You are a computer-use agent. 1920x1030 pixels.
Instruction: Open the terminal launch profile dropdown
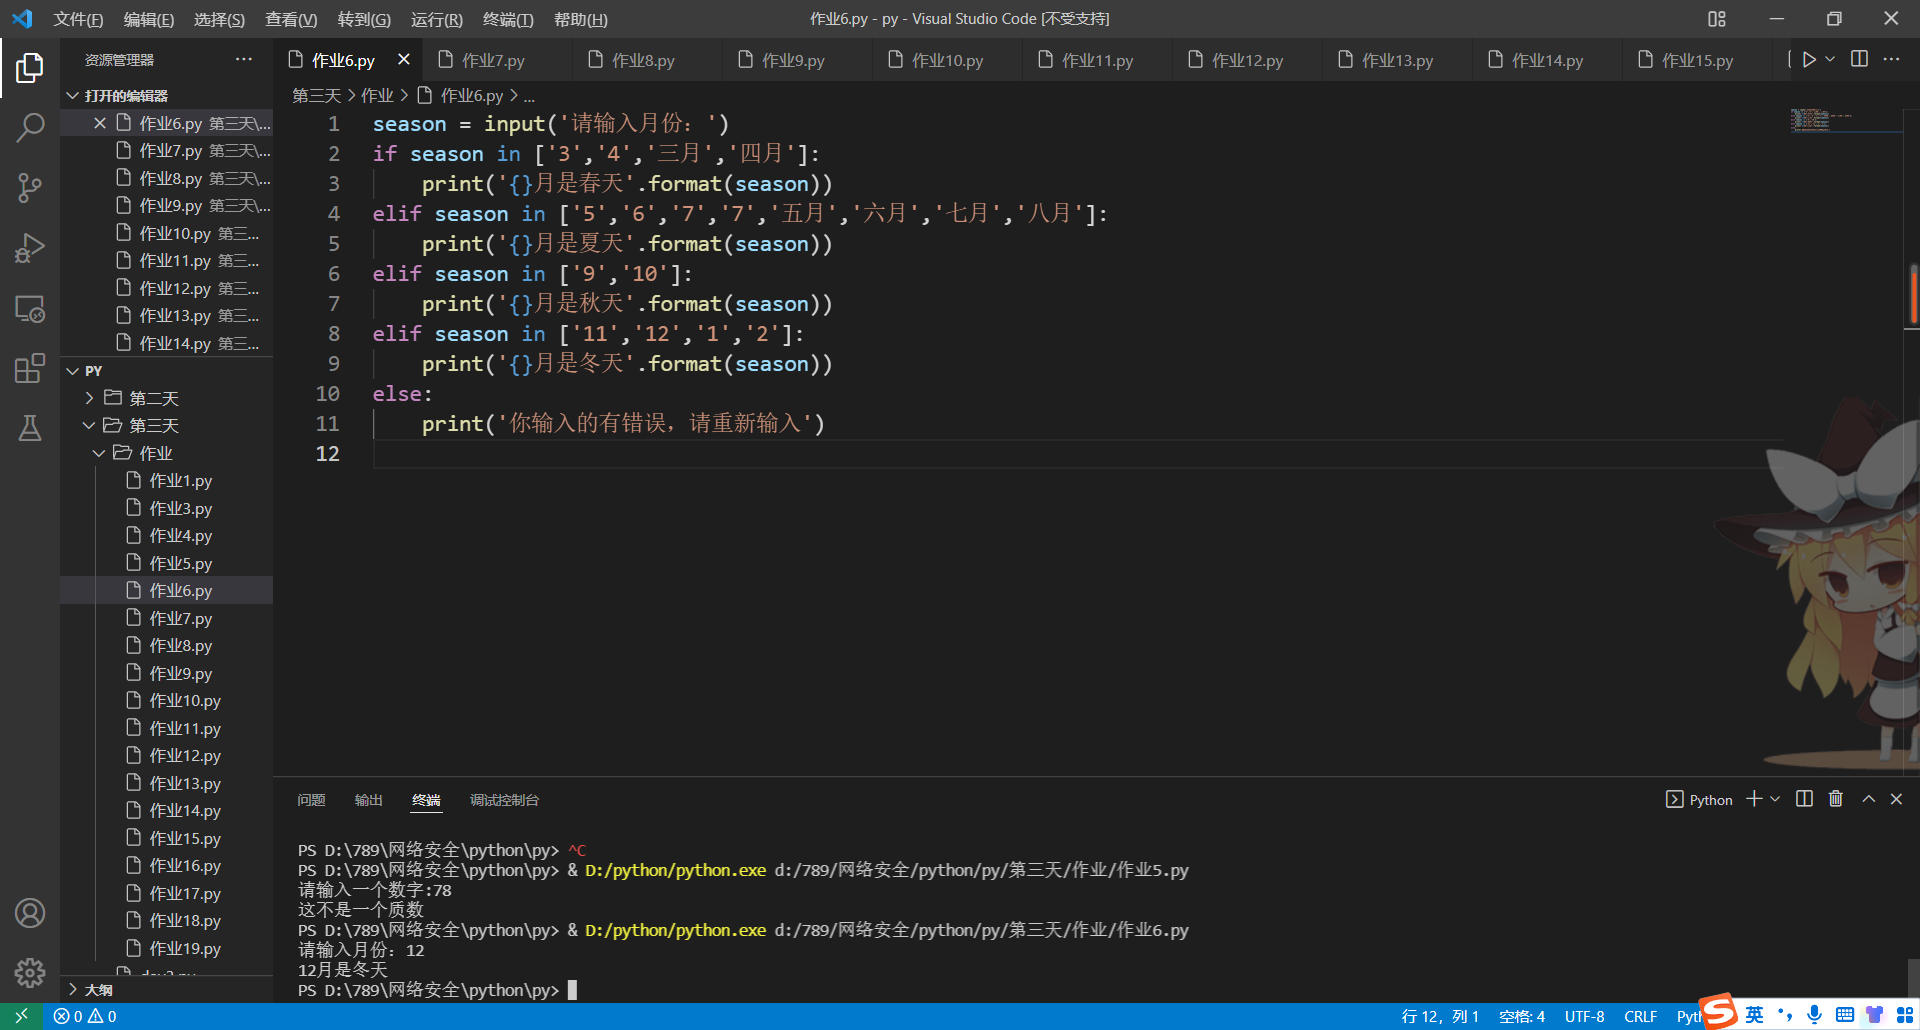click(1776, 799)
